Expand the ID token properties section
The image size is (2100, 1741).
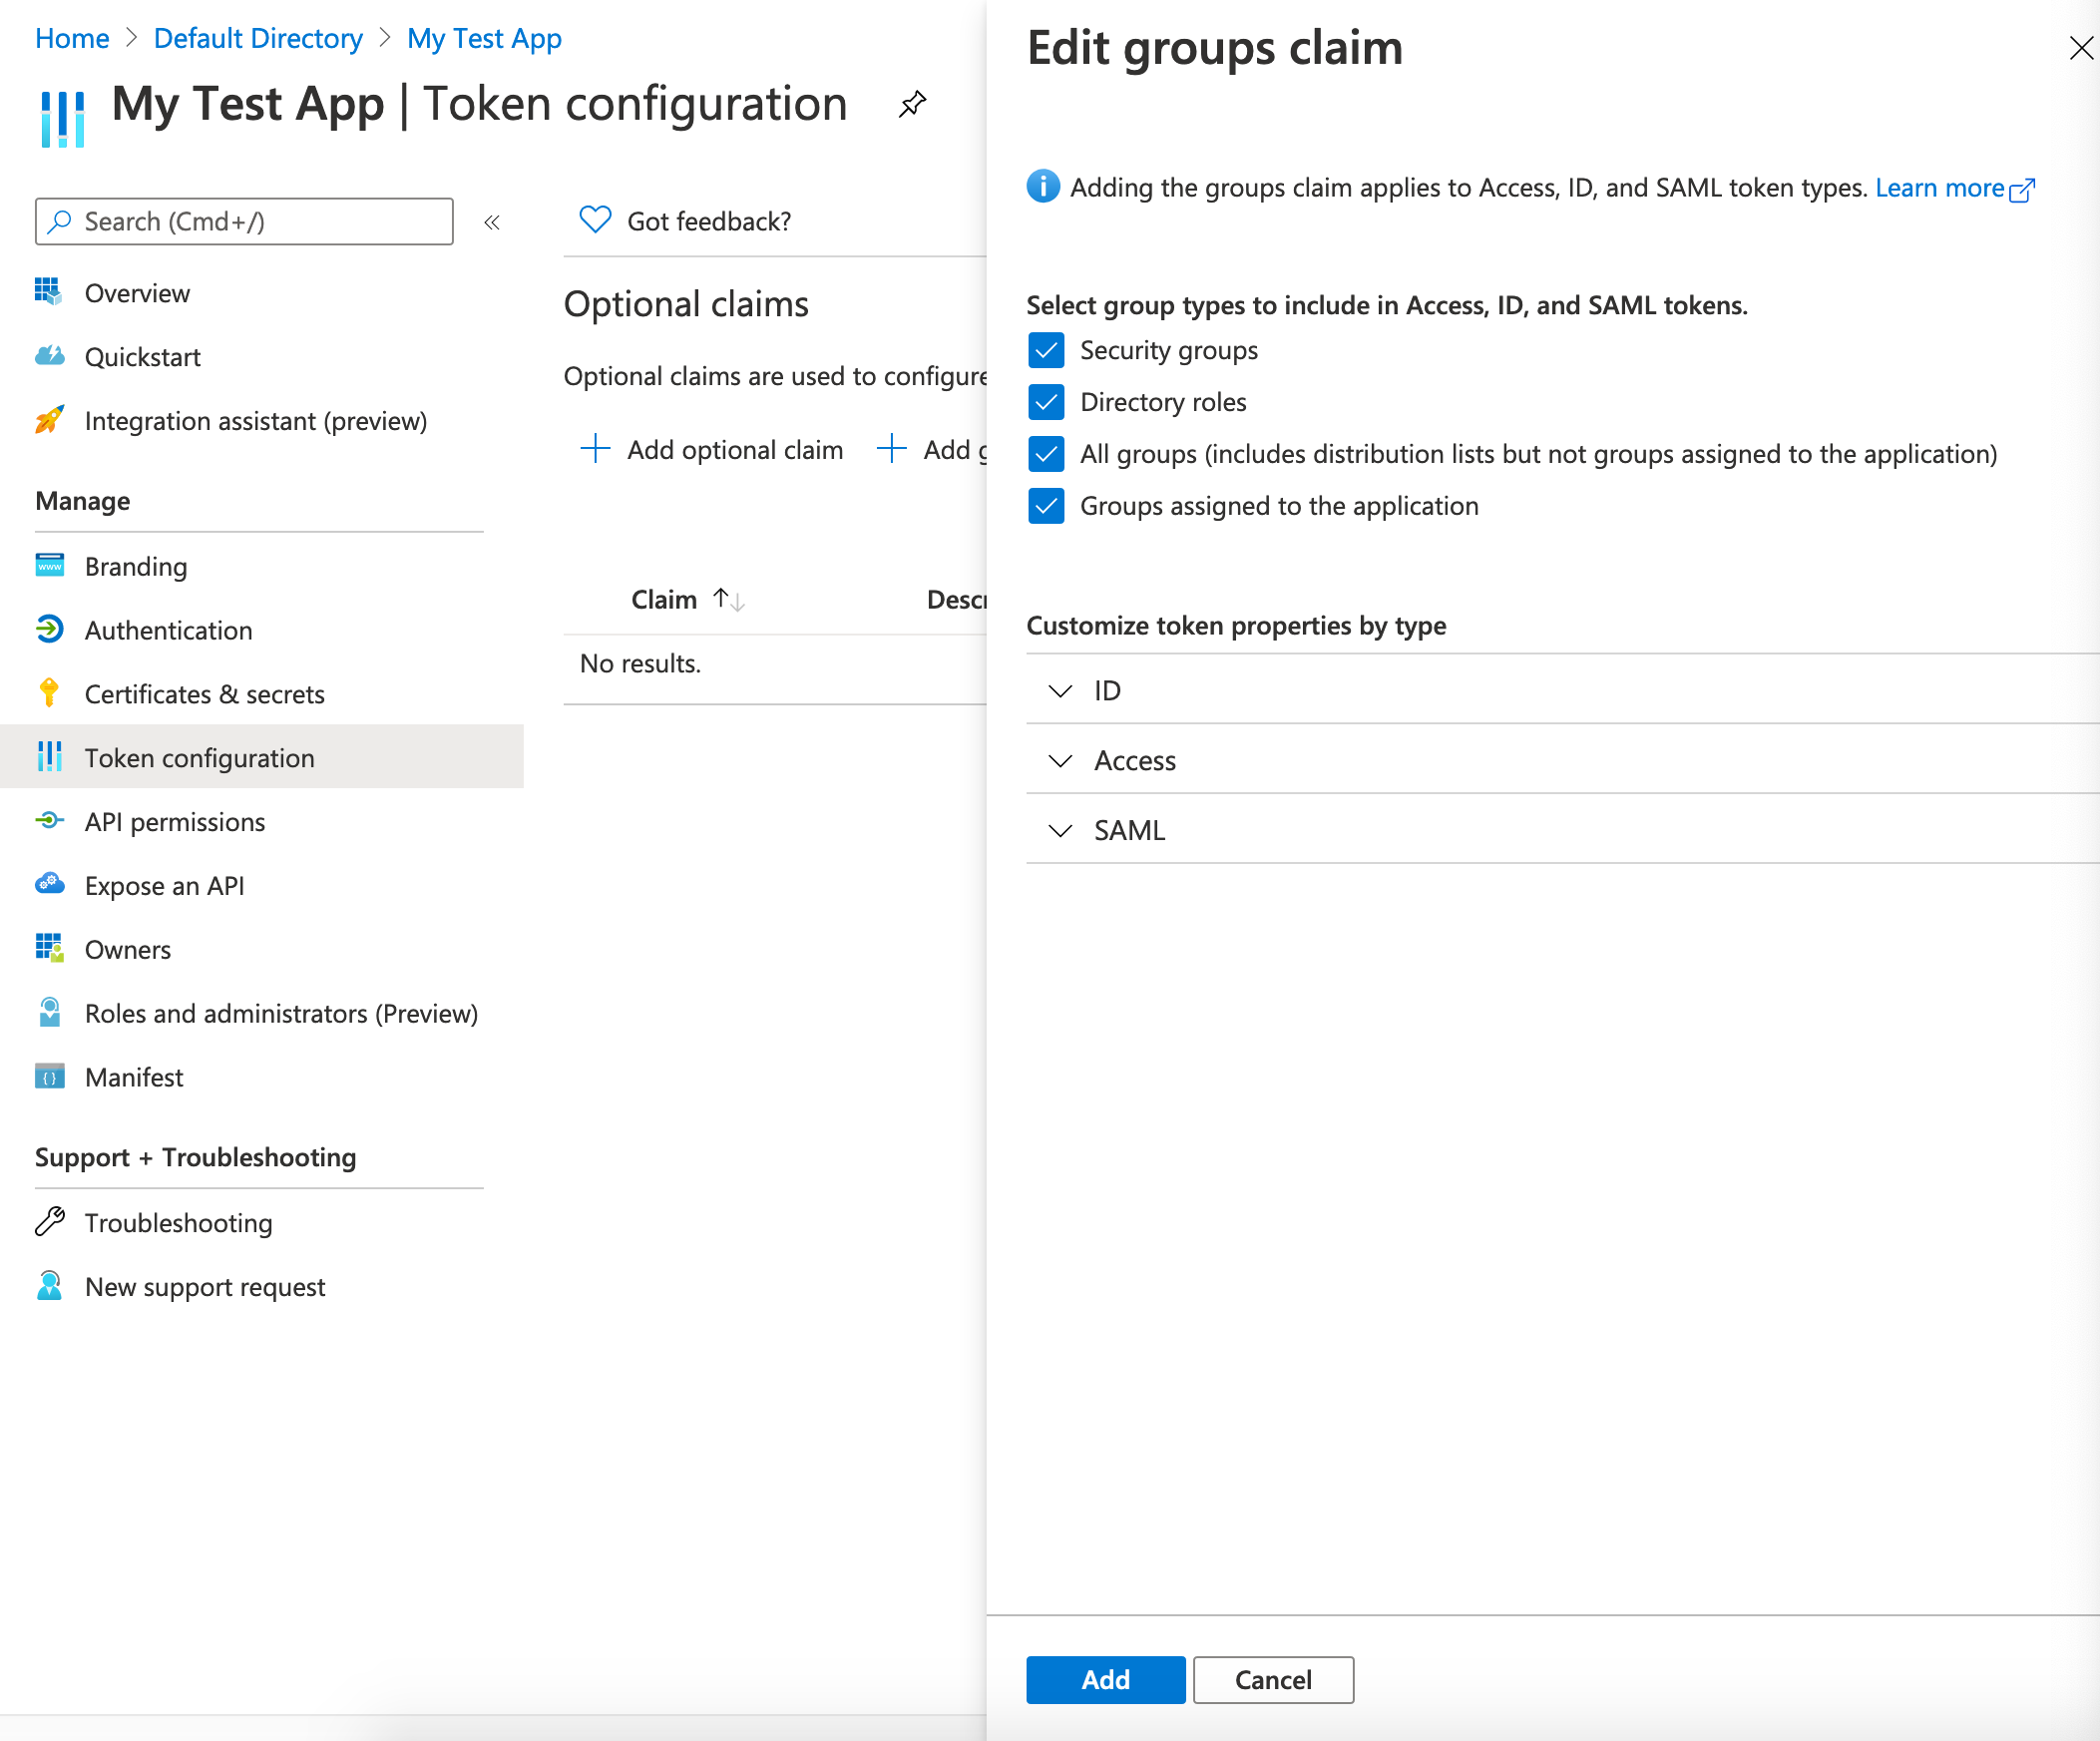coord(1060,690)
